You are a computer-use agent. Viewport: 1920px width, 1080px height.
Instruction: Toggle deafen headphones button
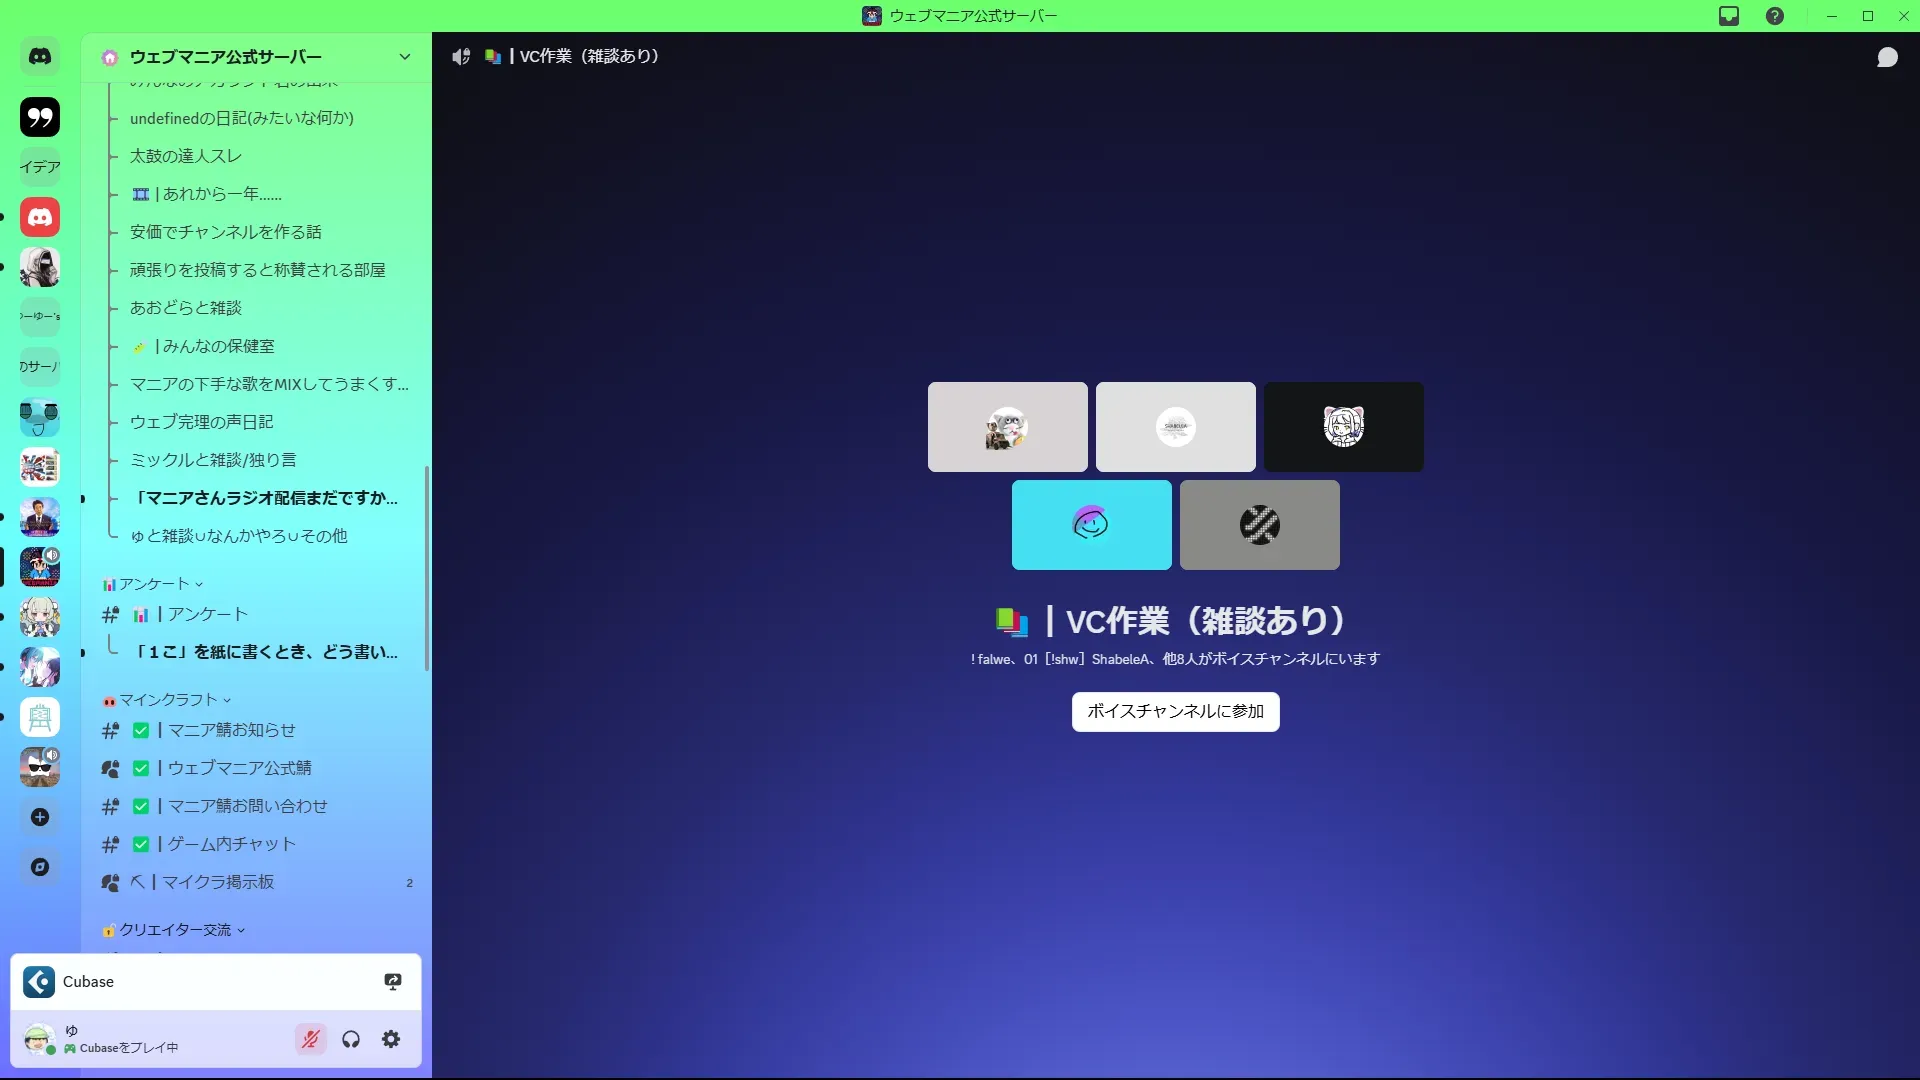[351, 1040]
